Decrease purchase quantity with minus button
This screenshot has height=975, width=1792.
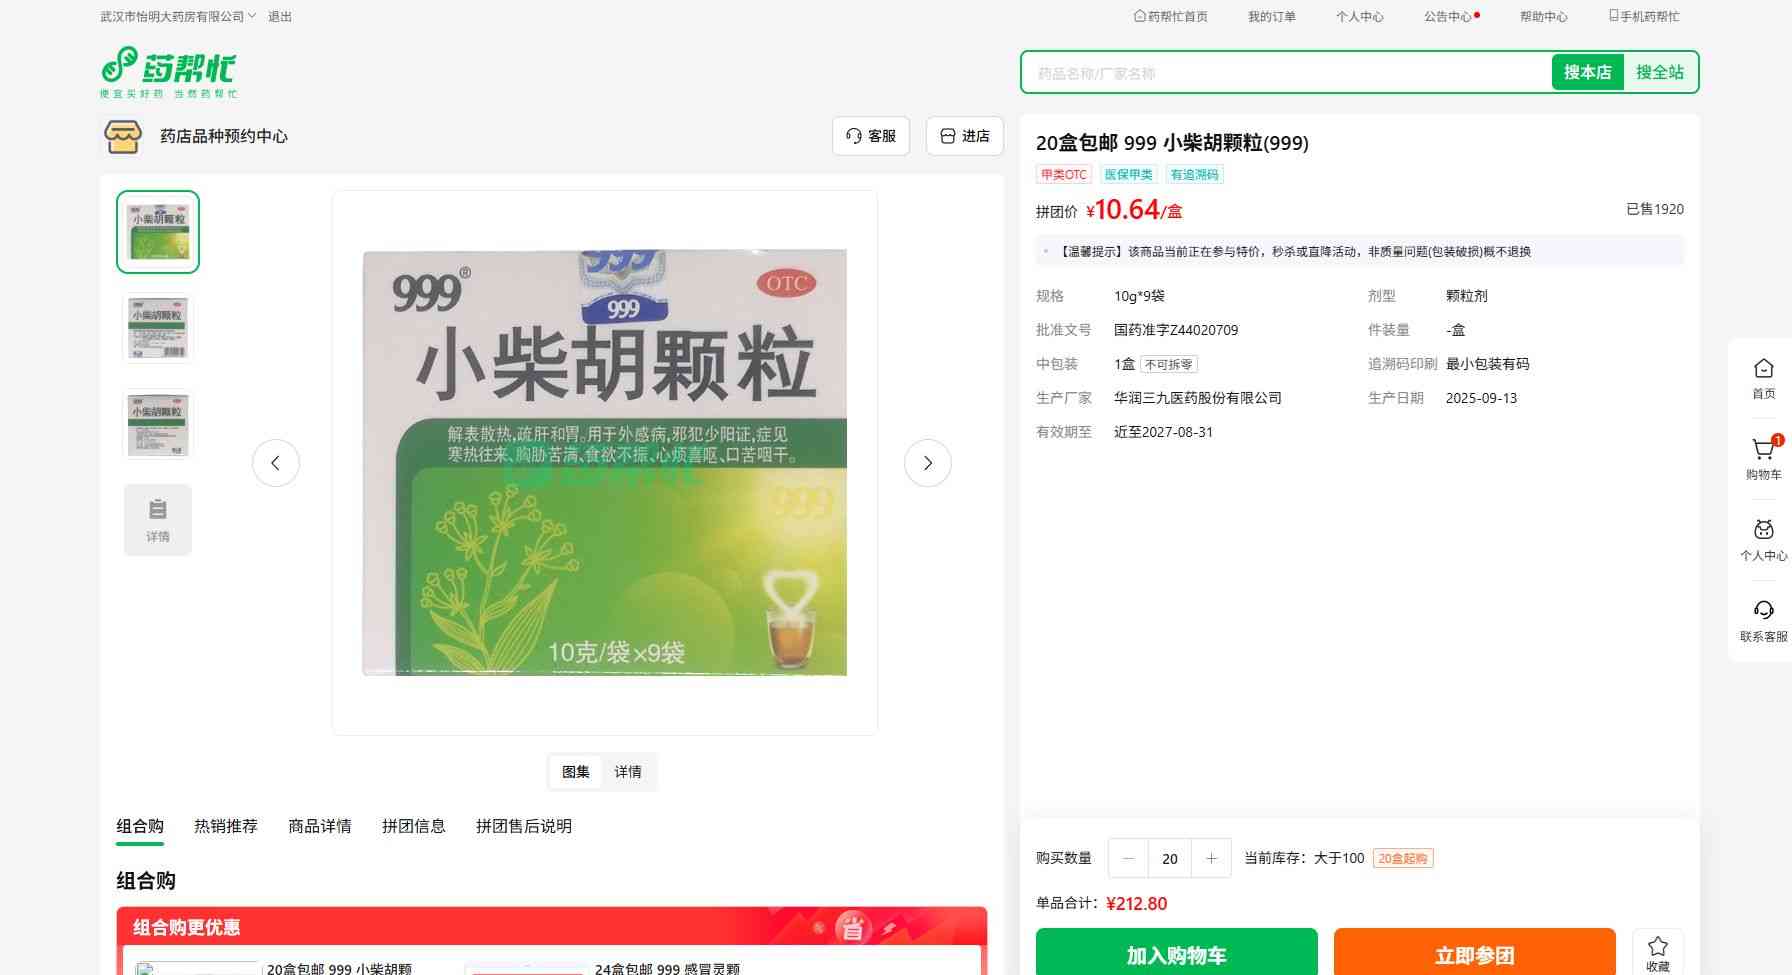[1129, 858]
